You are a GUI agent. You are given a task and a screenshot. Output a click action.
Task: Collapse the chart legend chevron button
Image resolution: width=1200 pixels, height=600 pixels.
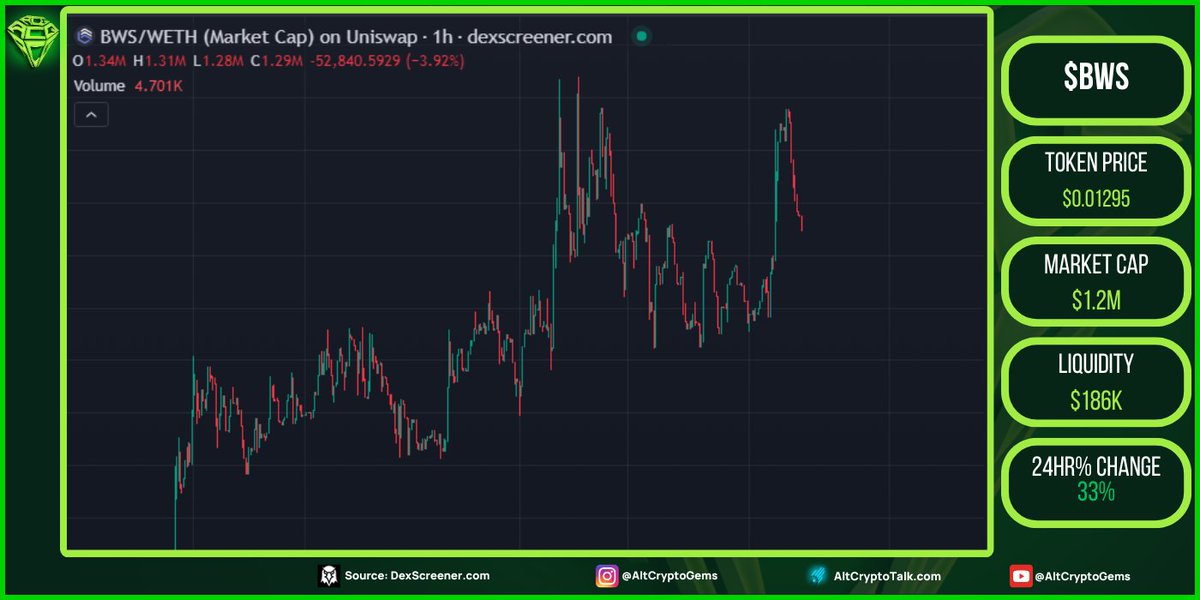pos(91,115)
